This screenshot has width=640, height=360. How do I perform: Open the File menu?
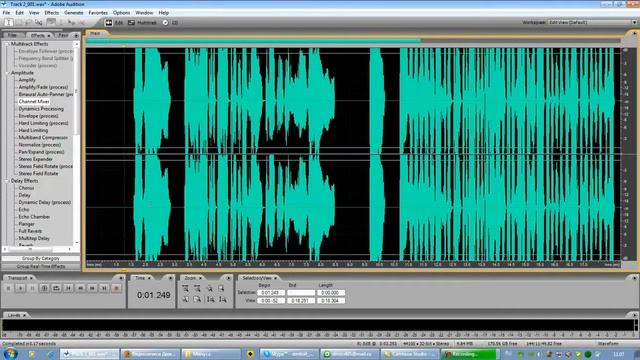6,13
